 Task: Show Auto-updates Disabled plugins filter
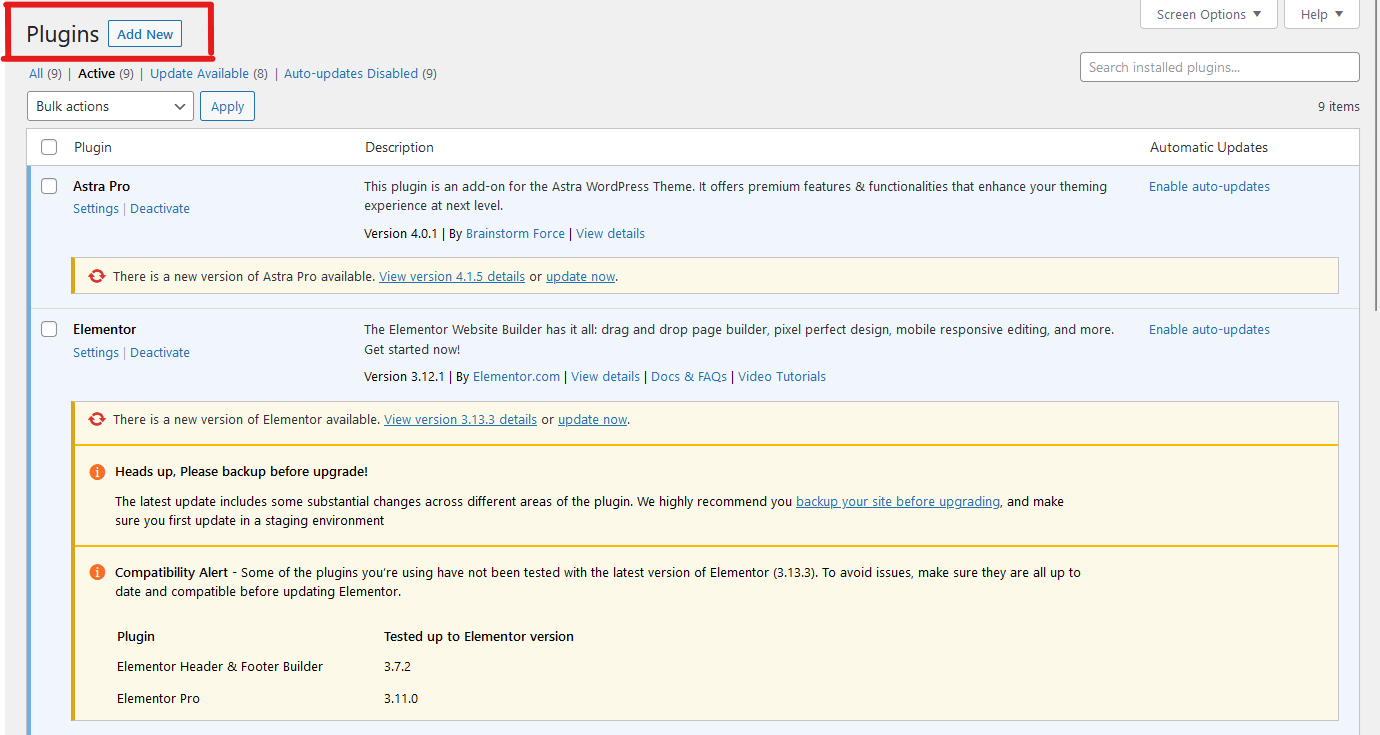click(351, 73)
